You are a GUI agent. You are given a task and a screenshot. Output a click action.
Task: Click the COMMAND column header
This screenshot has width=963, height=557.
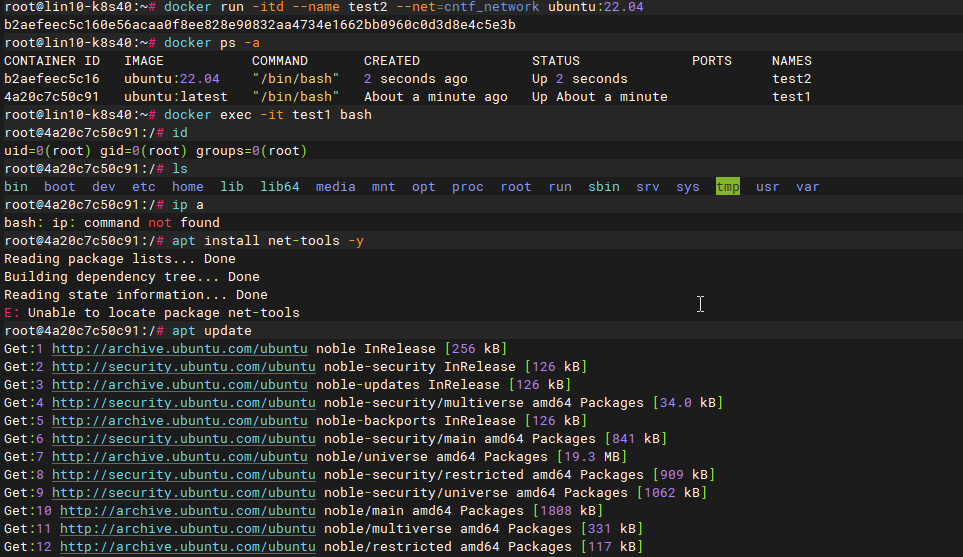pyautogui.click(x=279, y=61)
